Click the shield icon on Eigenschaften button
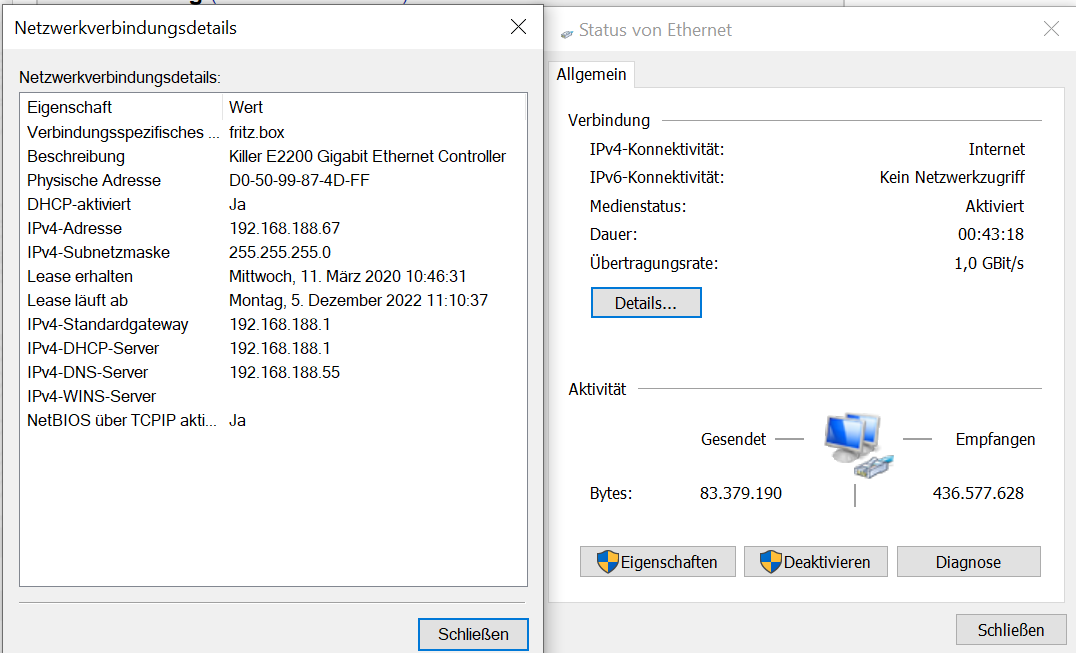 tap(607, 562)
